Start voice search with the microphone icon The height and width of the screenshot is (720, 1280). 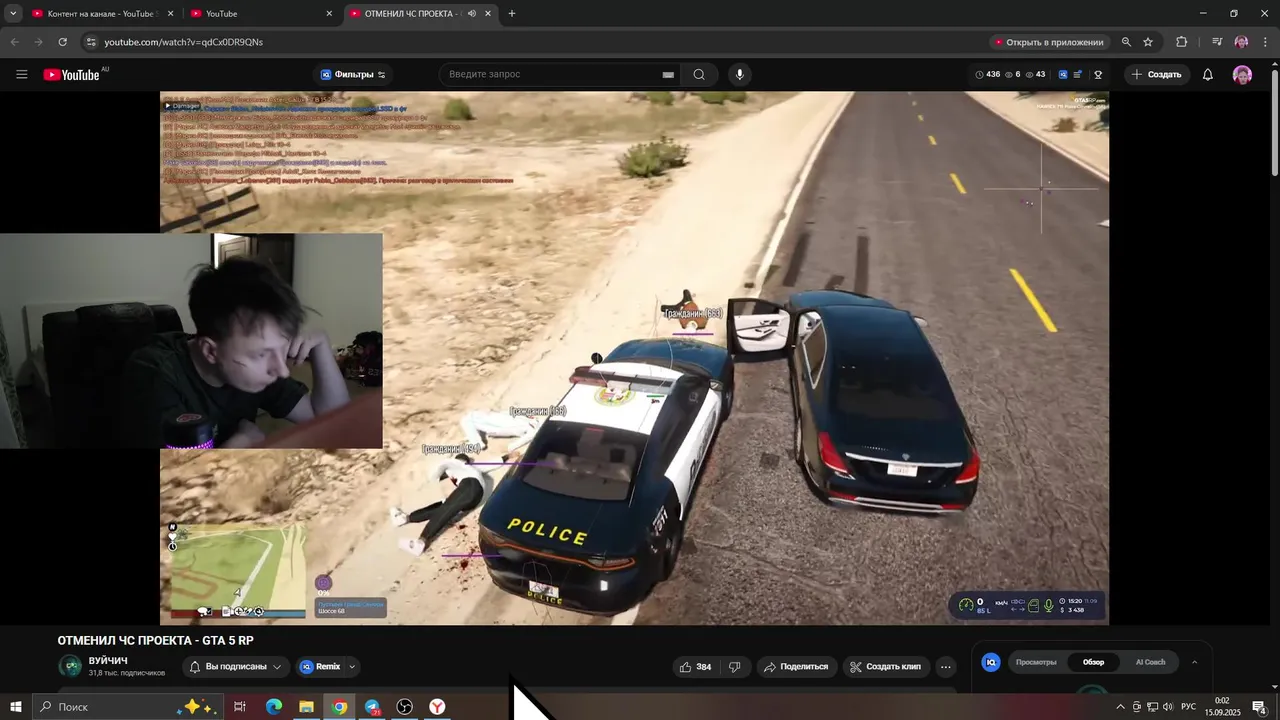coord(740,74)
